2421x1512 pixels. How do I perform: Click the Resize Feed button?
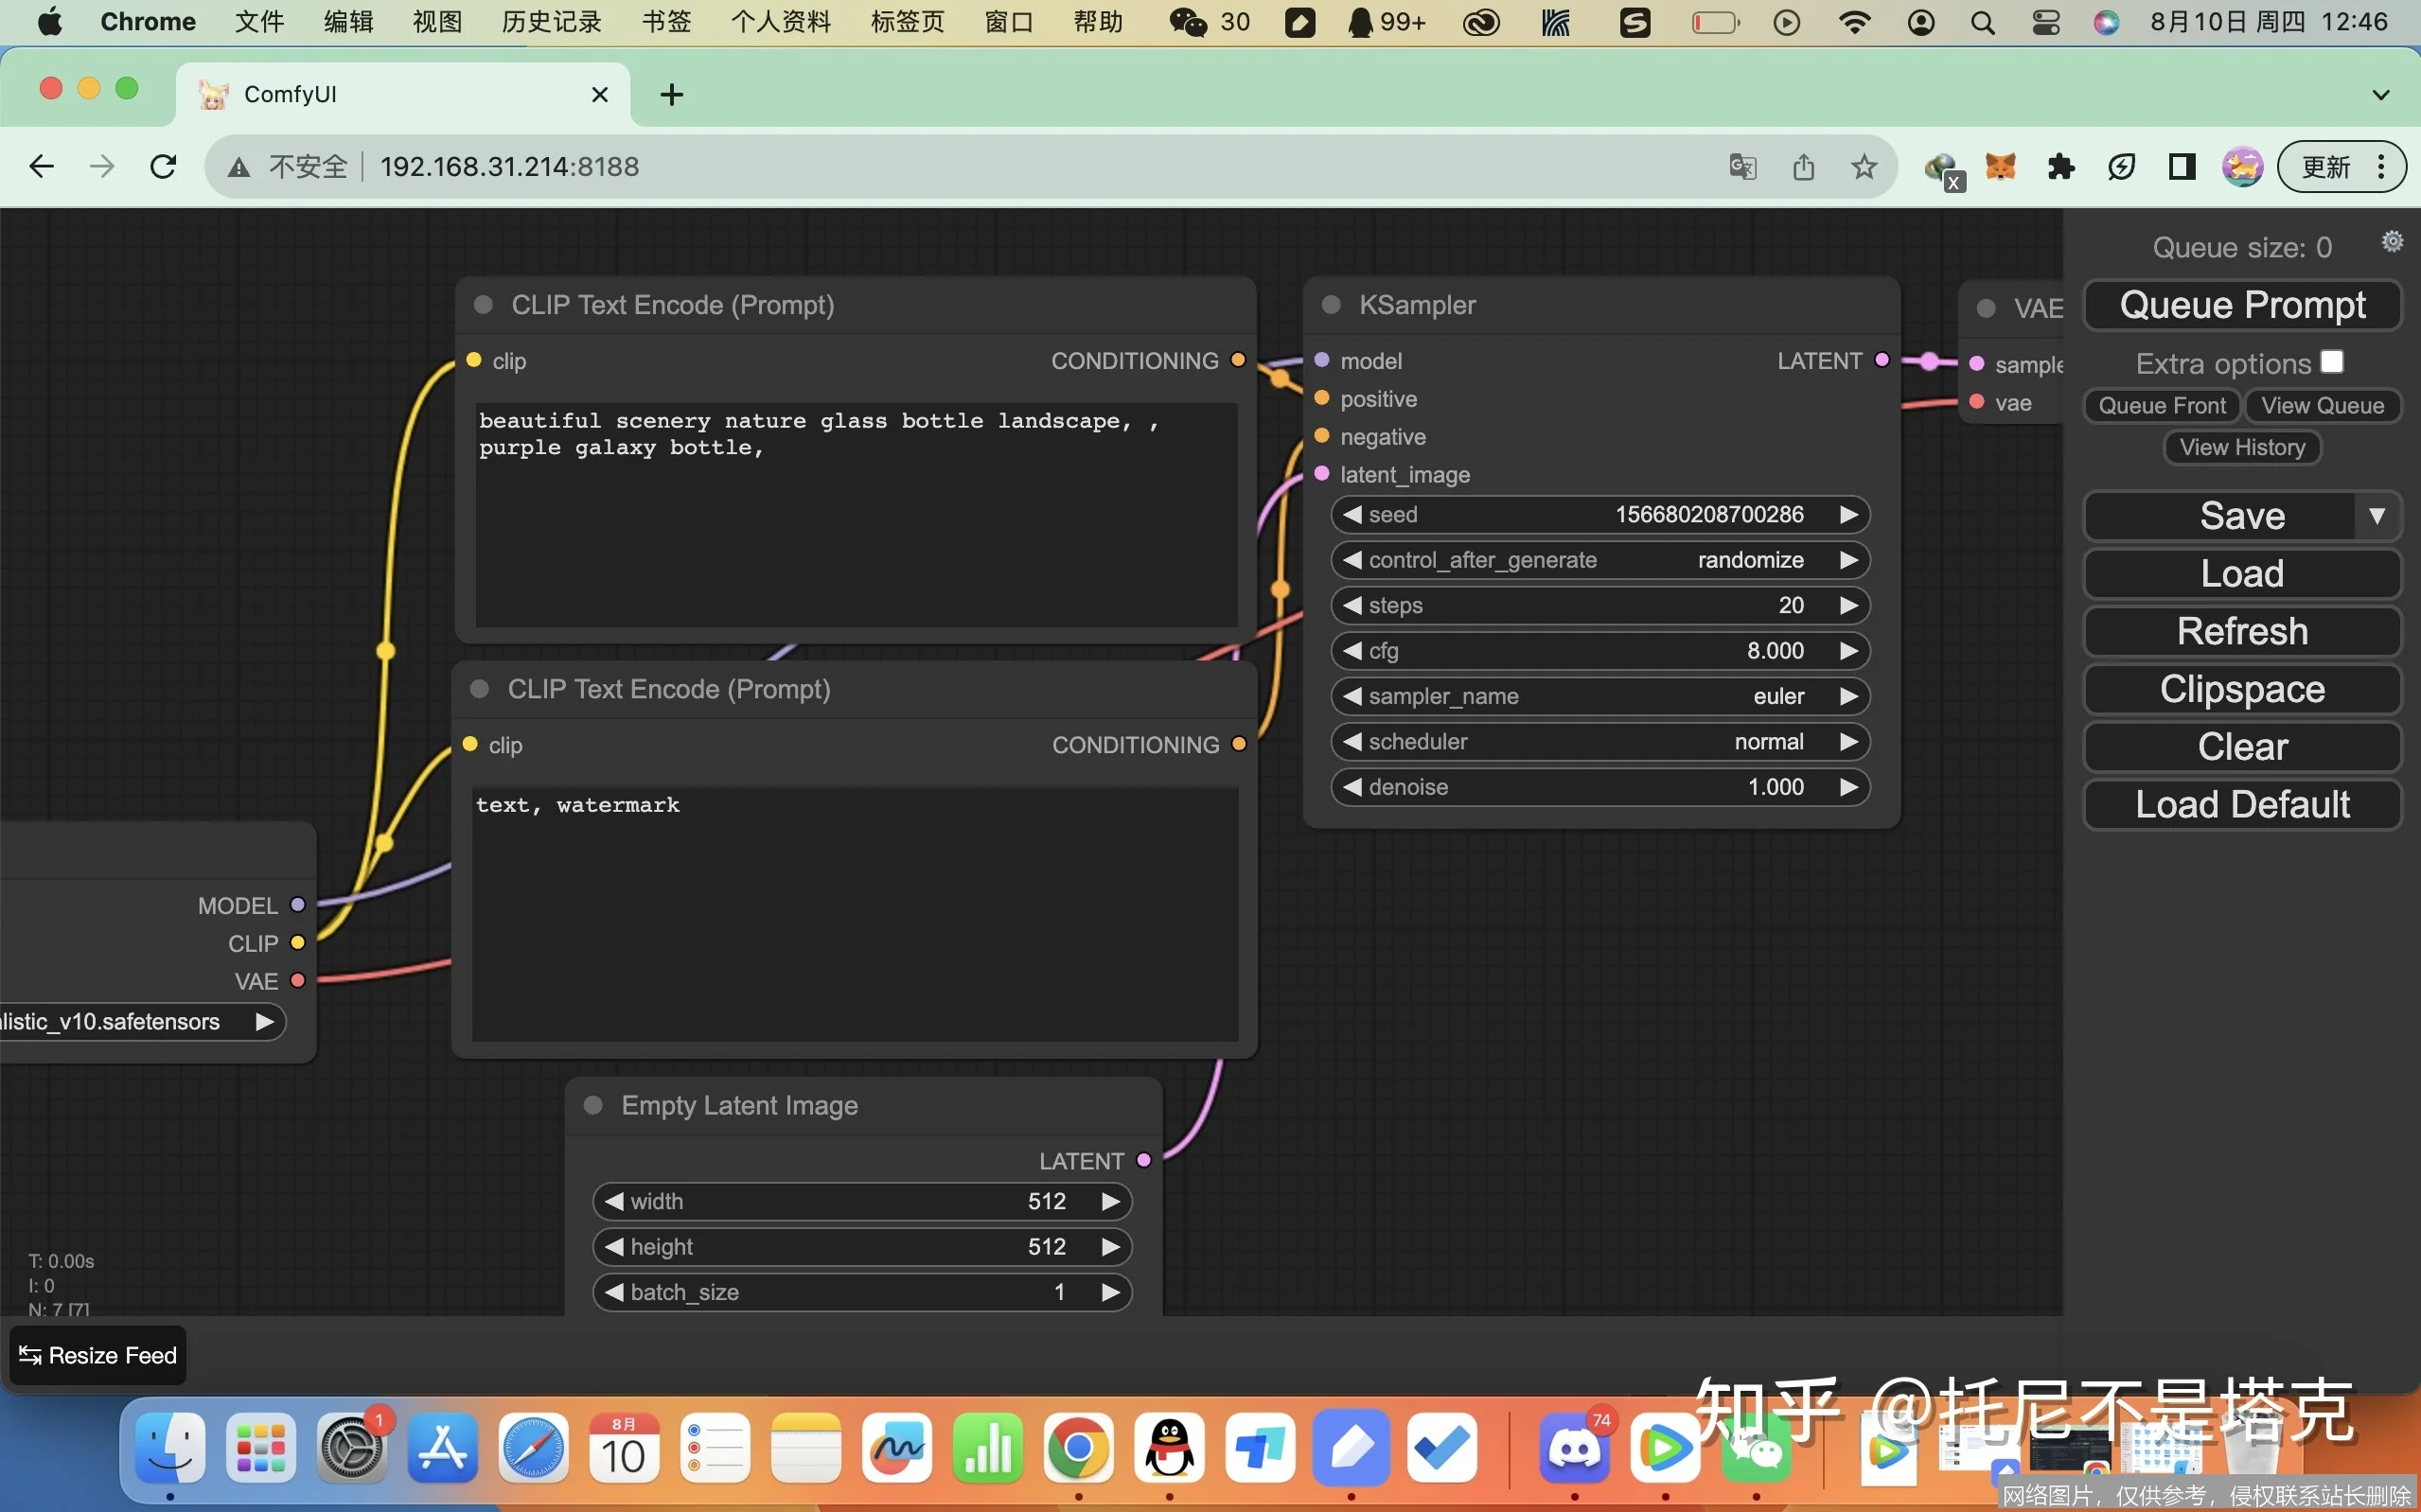[x=98, y=1356]
